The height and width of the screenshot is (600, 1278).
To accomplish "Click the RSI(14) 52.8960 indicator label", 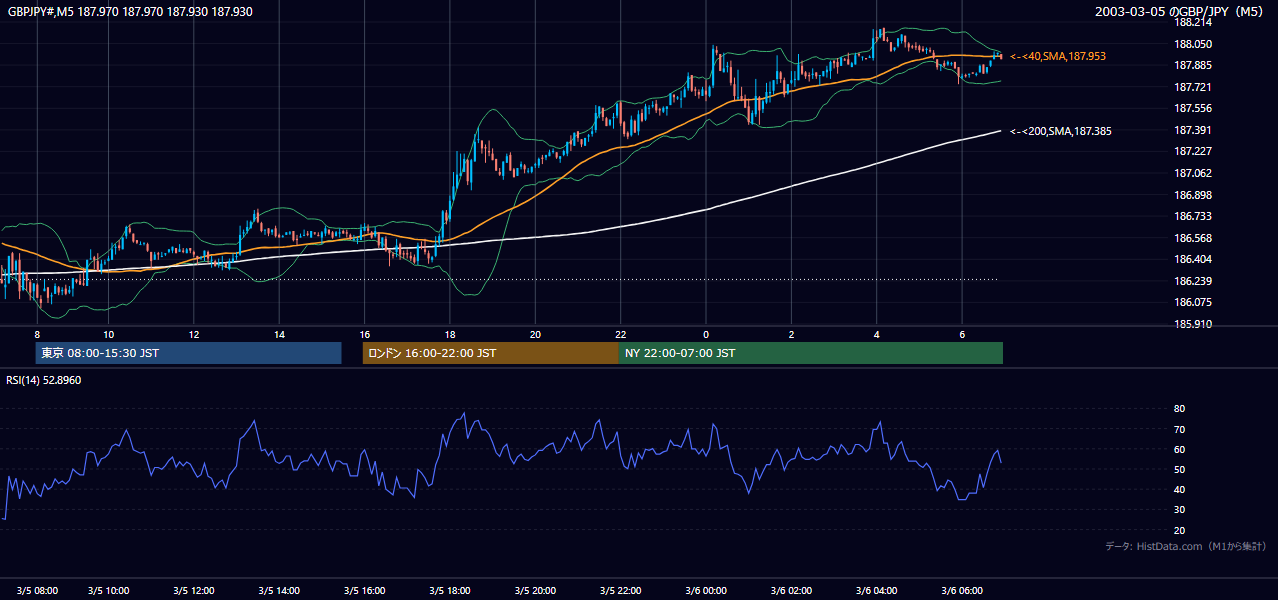I will click(44, 380).
